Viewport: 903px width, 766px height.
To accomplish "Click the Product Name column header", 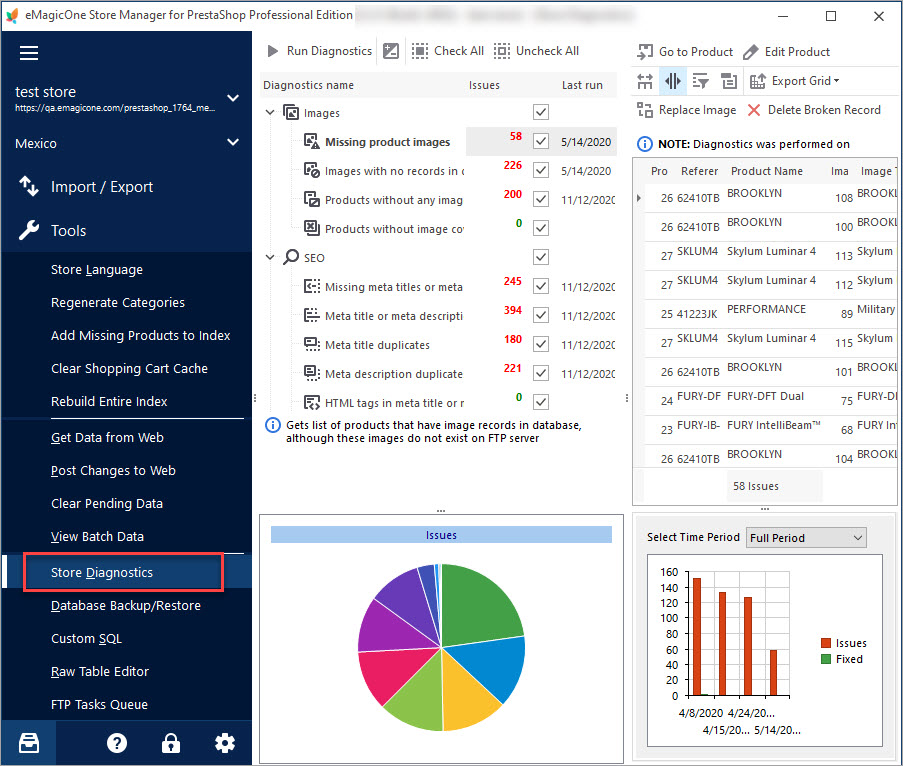I will point(767,171).
